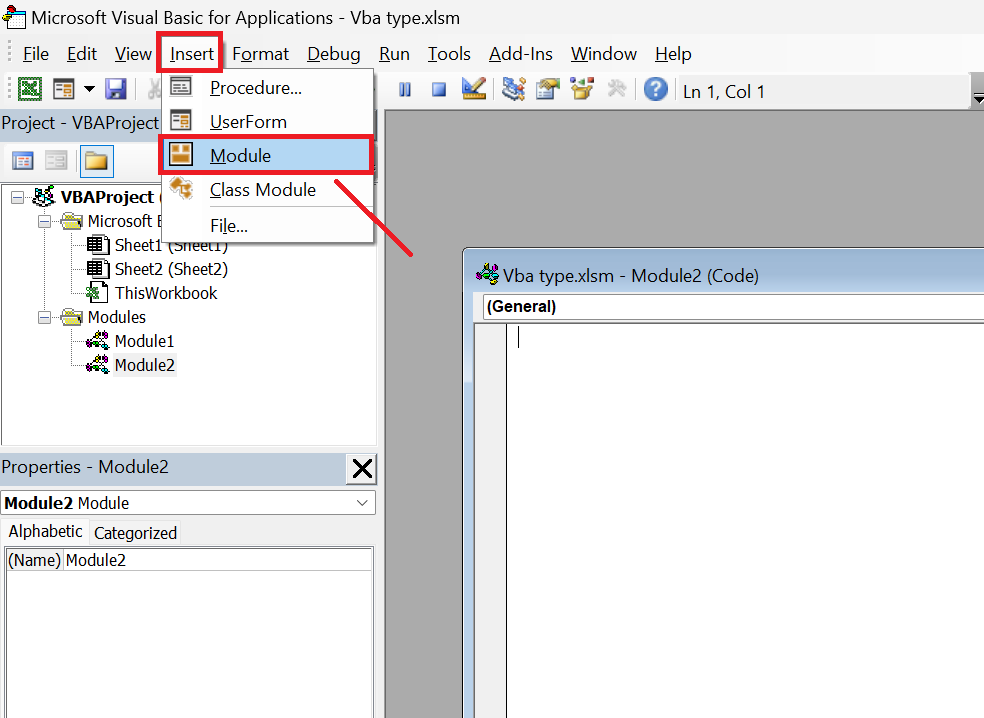Click the VBAProject root node icon
This screenshot has width=984, height=718.
(44, 196)
